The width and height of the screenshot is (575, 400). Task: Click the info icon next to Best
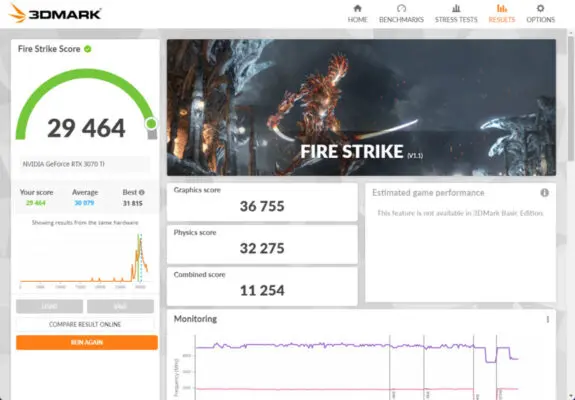pyautogui.click(x=142, y=192)
